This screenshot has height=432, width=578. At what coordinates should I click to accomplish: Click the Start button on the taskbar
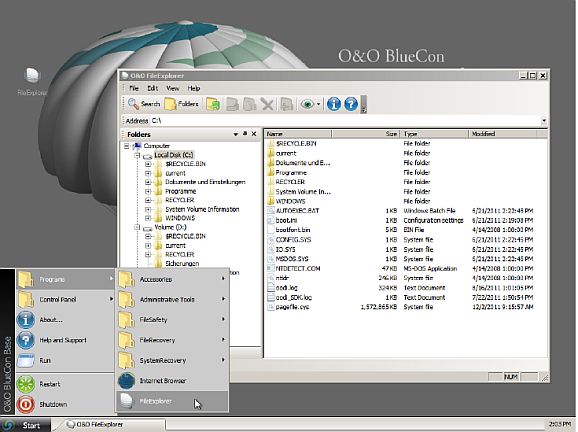25,425
